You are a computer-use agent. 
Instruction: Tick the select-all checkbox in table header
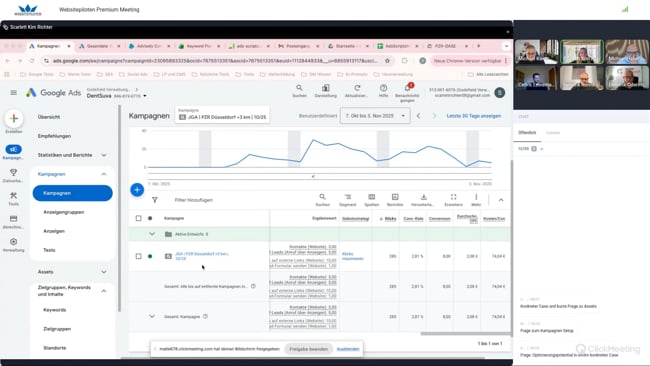click(138, 218)
